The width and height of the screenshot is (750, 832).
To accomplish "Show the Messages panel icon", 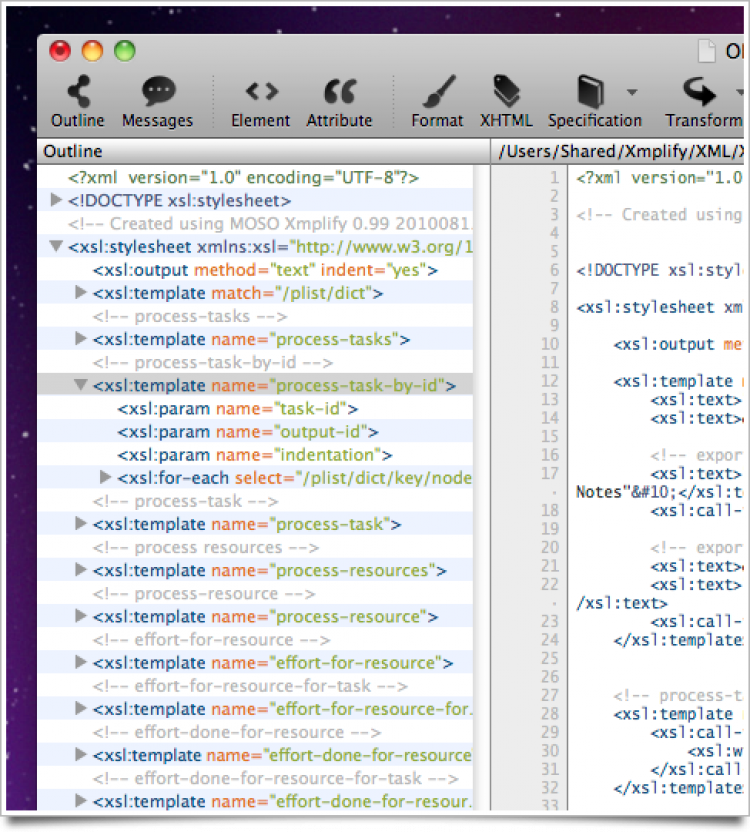I will tap(158, 91).
